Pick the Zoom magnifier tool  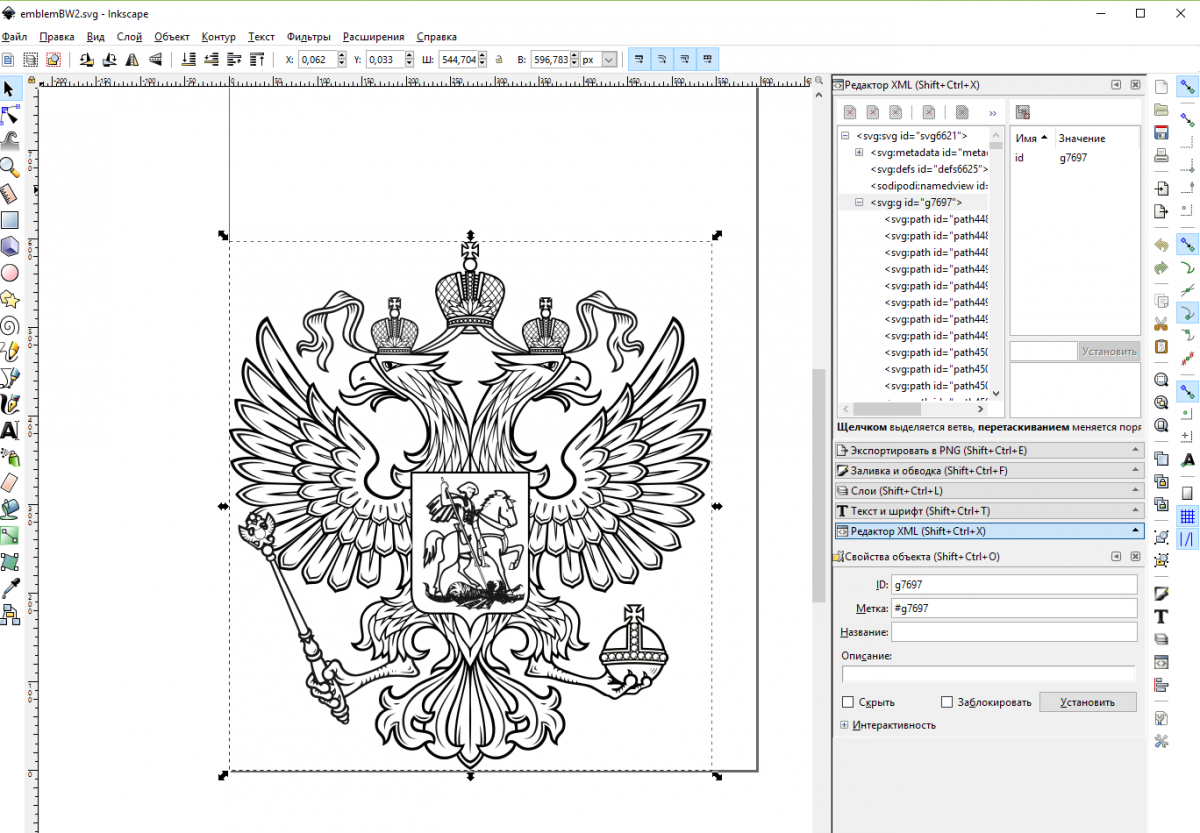10,167
